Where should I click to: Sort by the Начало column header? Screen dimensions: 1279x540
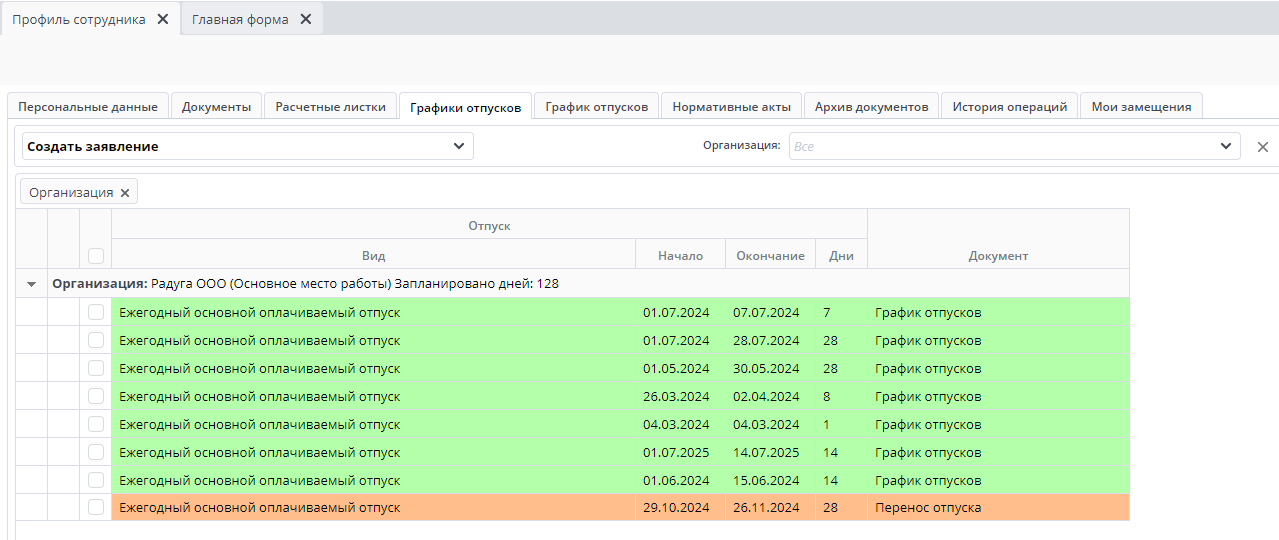(x=680, y=255)
